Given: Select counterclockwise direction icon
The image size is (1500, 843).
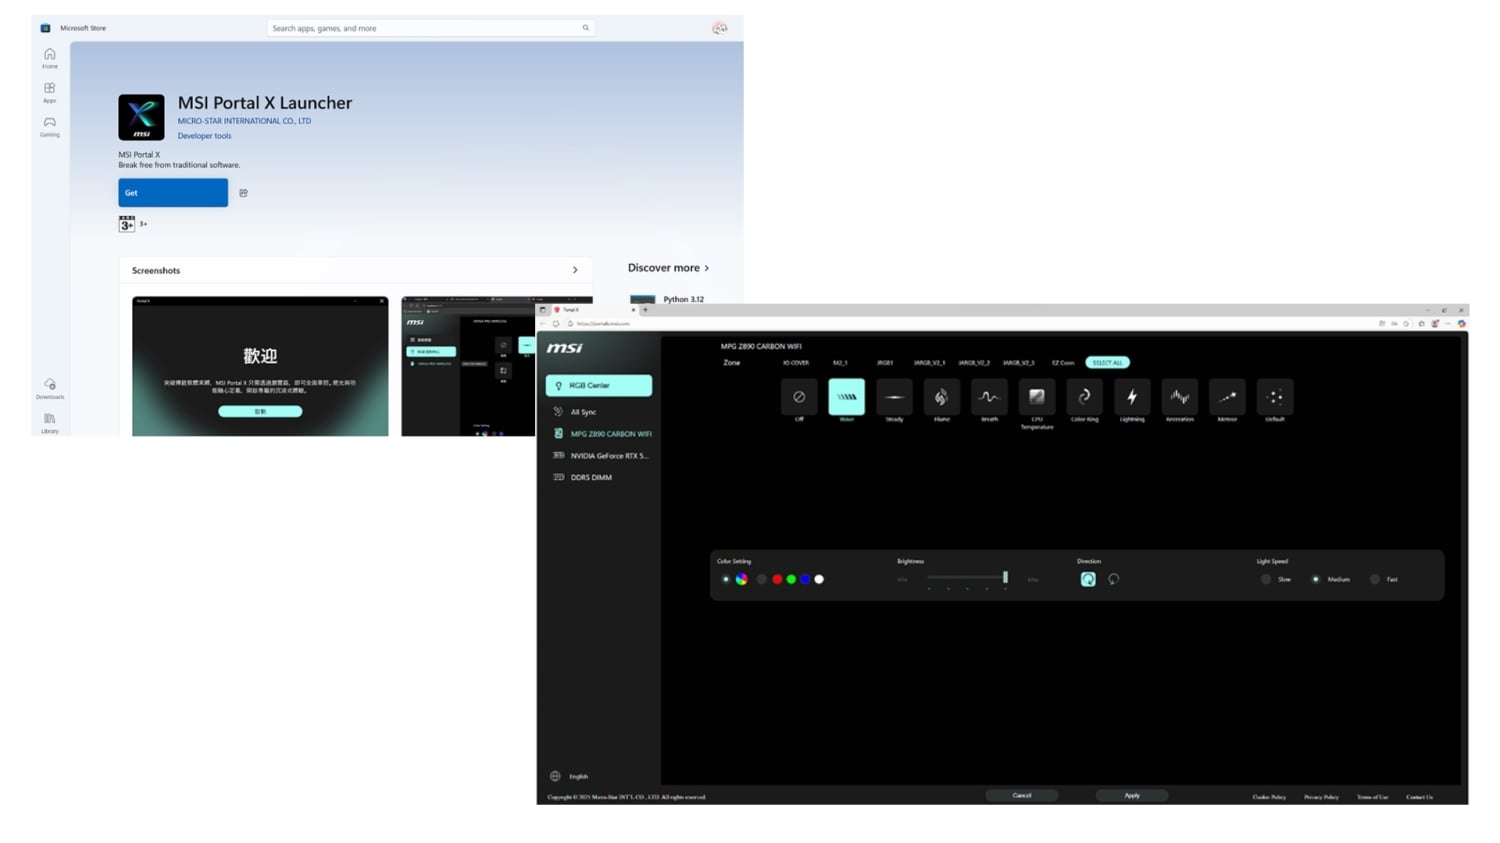Looking at the screenshot, I should point(1113,579).
